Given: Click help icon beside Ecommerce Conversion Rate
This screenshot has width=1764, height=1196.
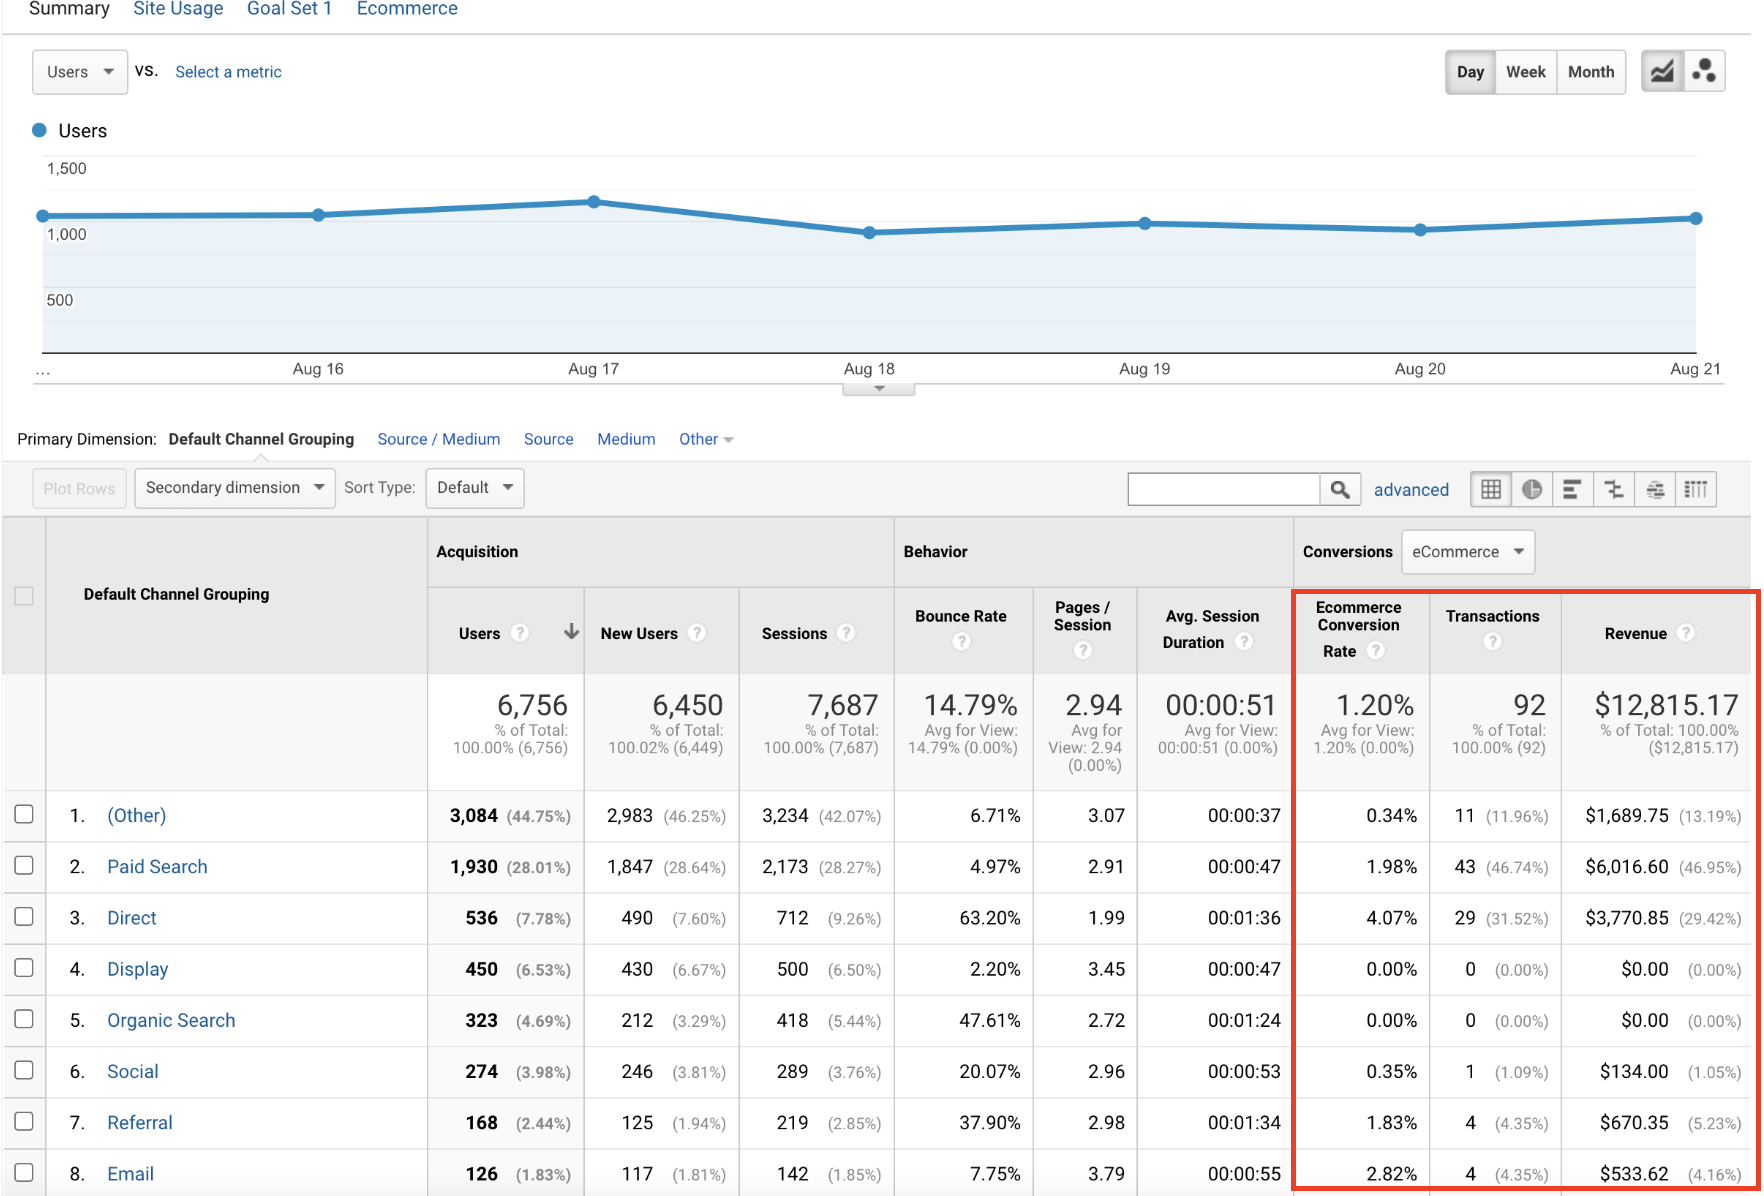Looking at the screenshot, I should tap(1376, 651).
